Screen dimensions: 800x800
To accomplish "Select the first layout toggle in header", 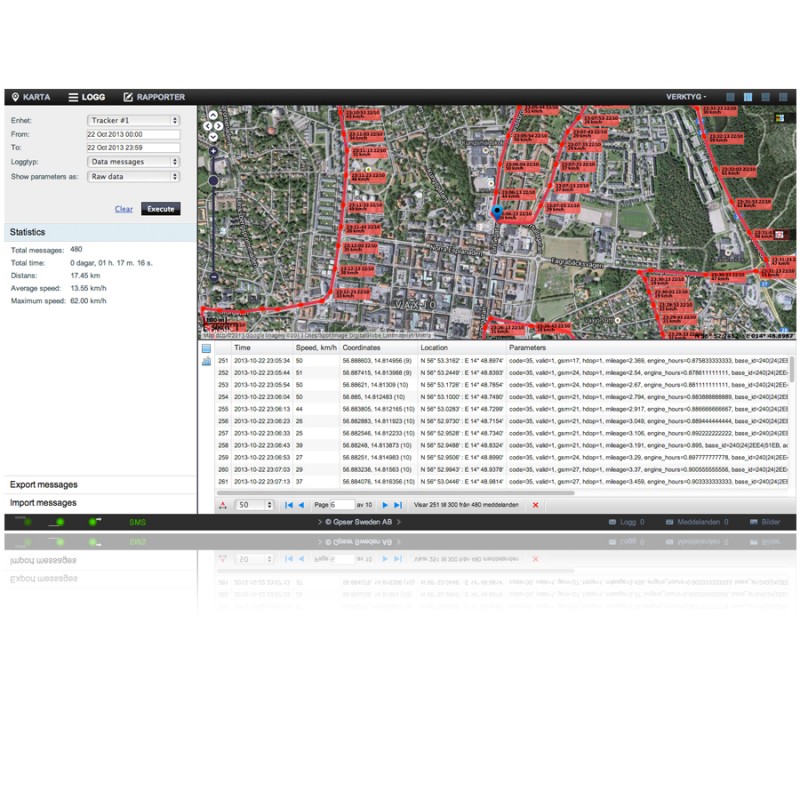I will click(x=731, y=97).
